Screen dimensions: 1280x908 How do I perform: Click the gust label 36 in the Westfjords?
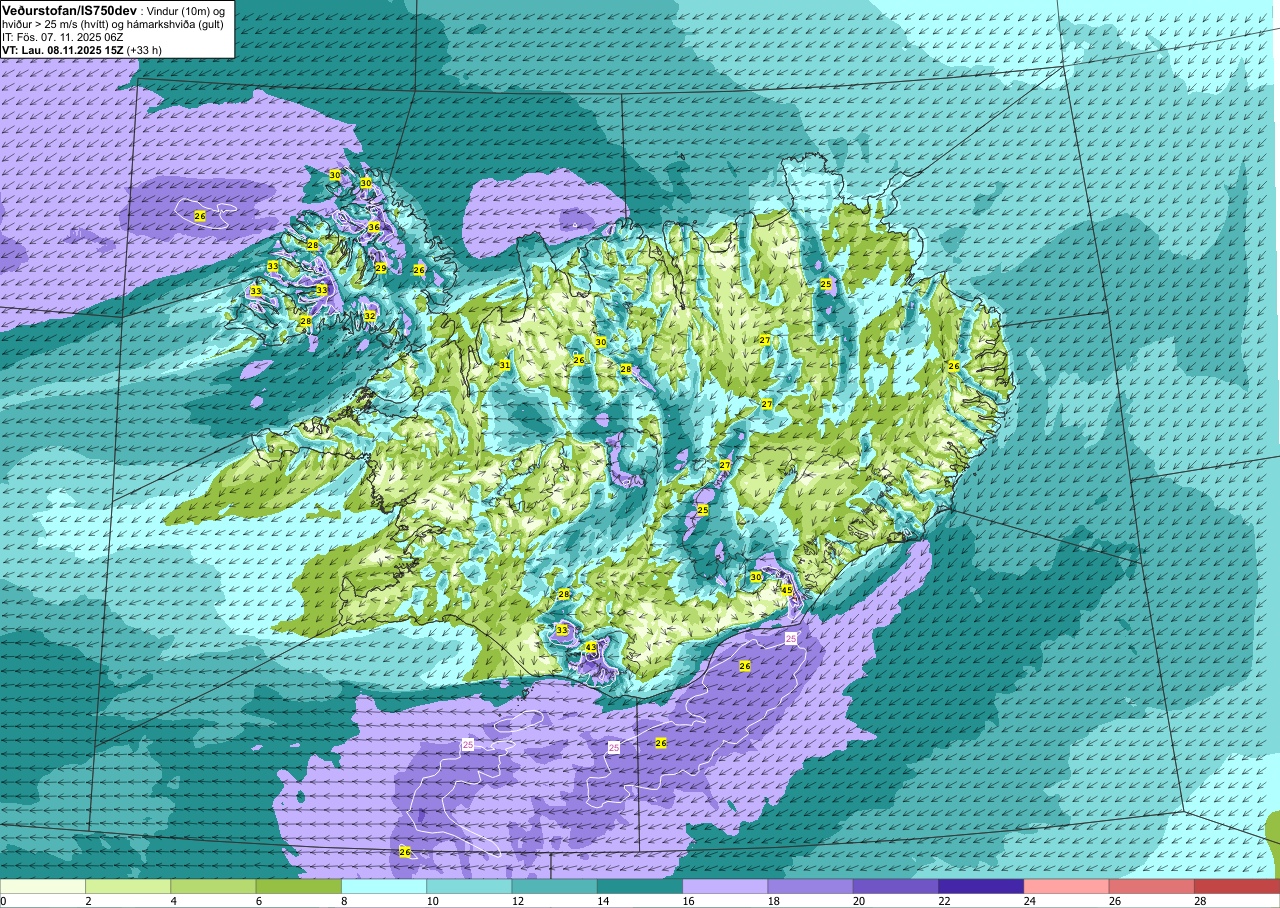[374, 227]
